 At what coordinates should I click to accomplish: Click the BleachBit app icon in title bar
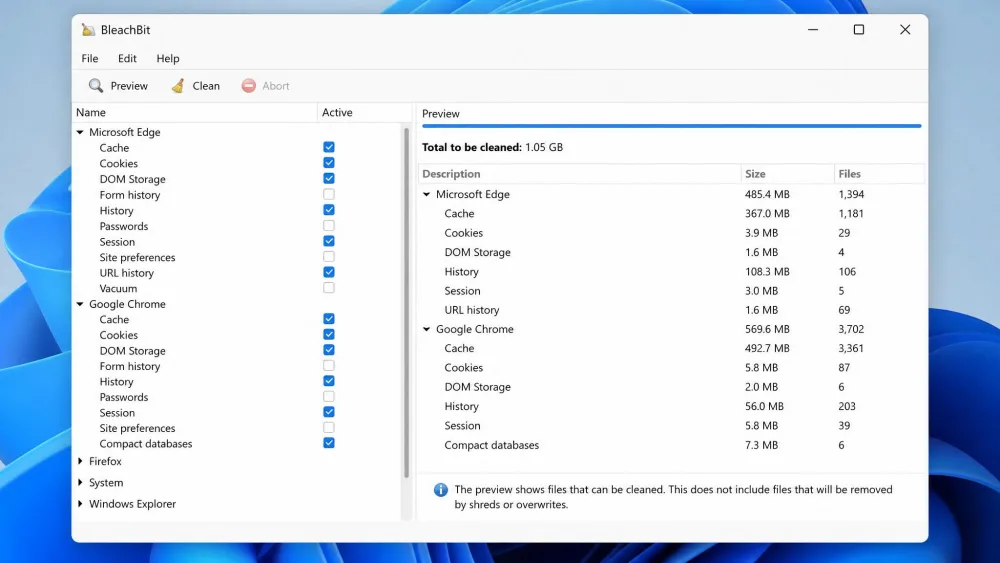pyautogui.click(x=88, y=30)
